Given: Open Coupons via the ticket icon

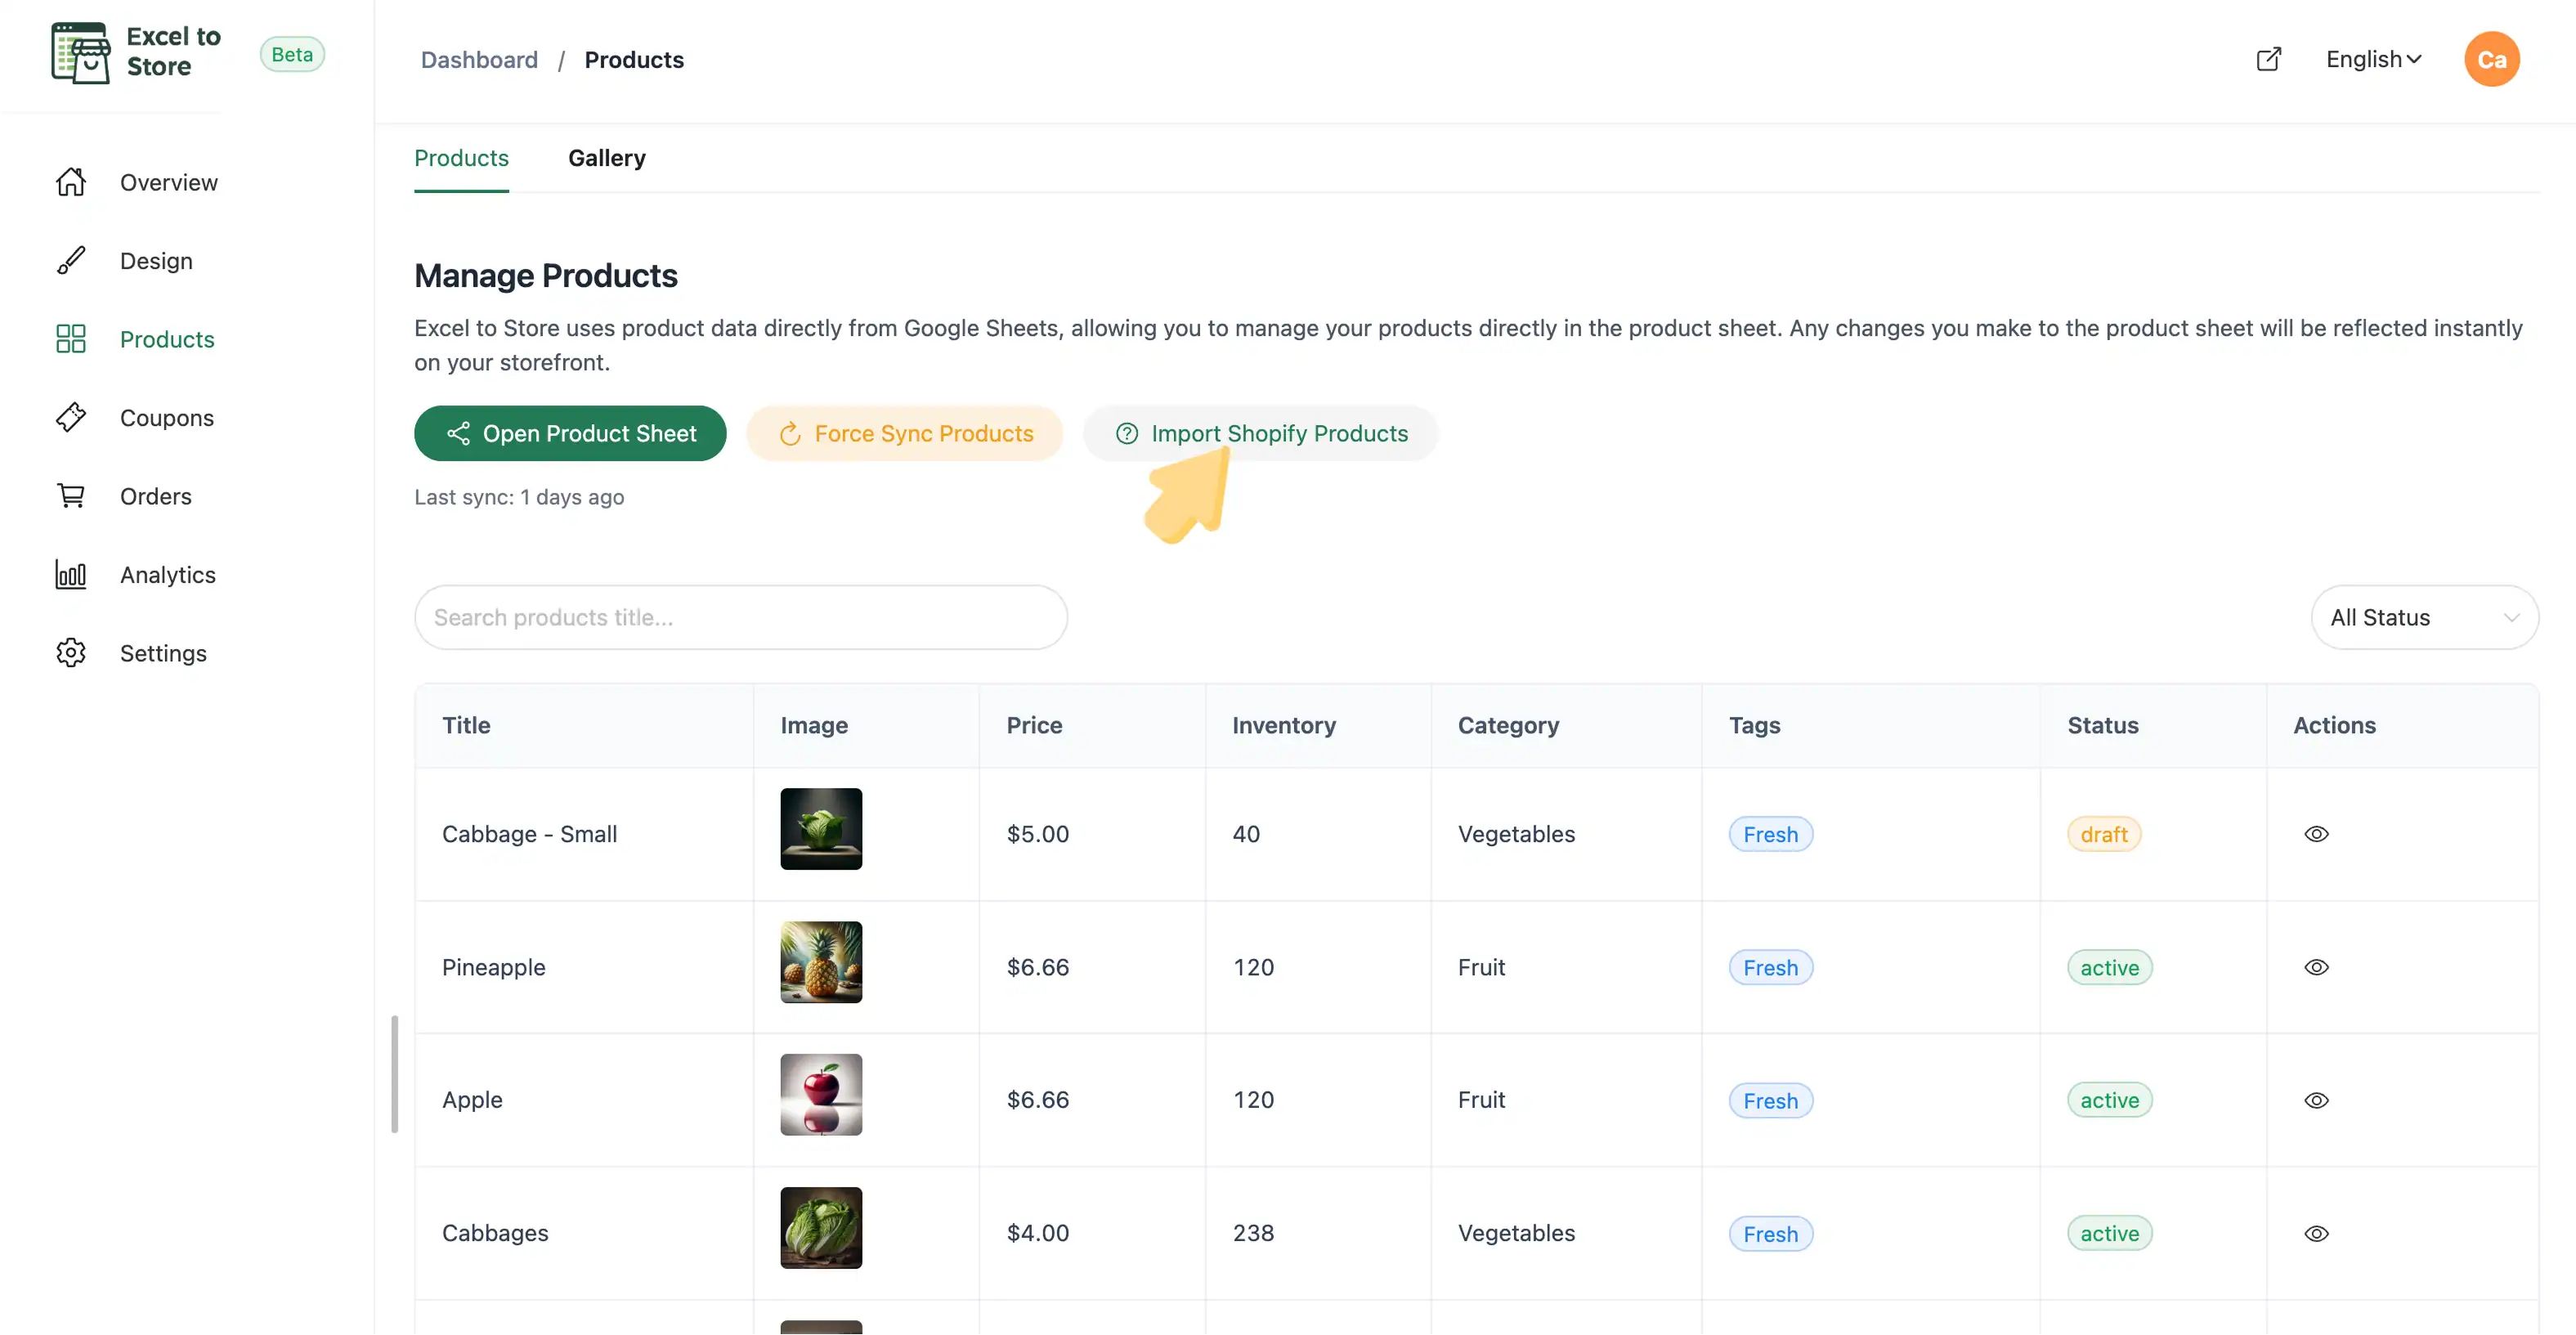Looking at the screenshot, I should point(71,417).
